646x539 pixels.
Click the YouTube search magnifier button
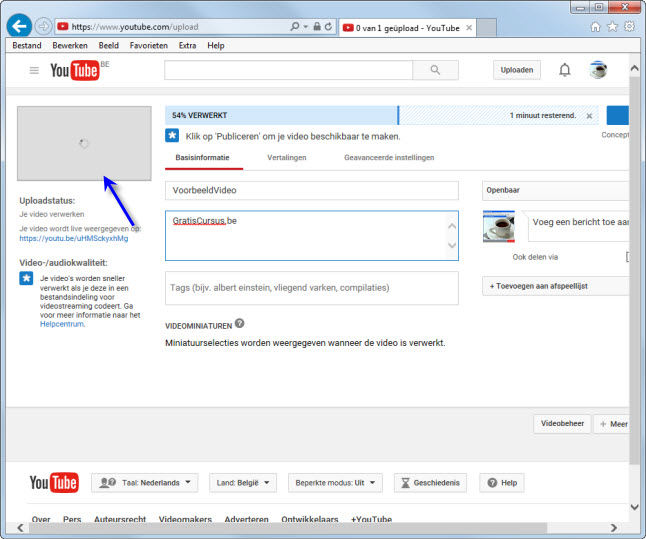[x=435, y=70]
